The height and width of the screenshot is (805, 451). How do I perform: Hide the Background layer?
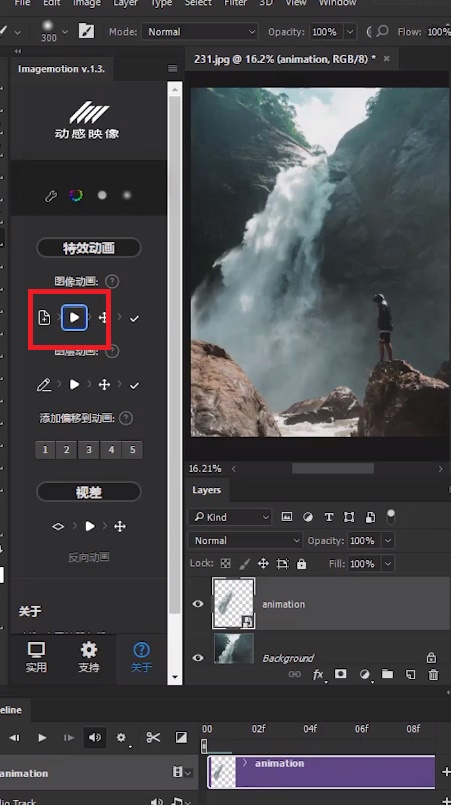[x=198, y=657]
